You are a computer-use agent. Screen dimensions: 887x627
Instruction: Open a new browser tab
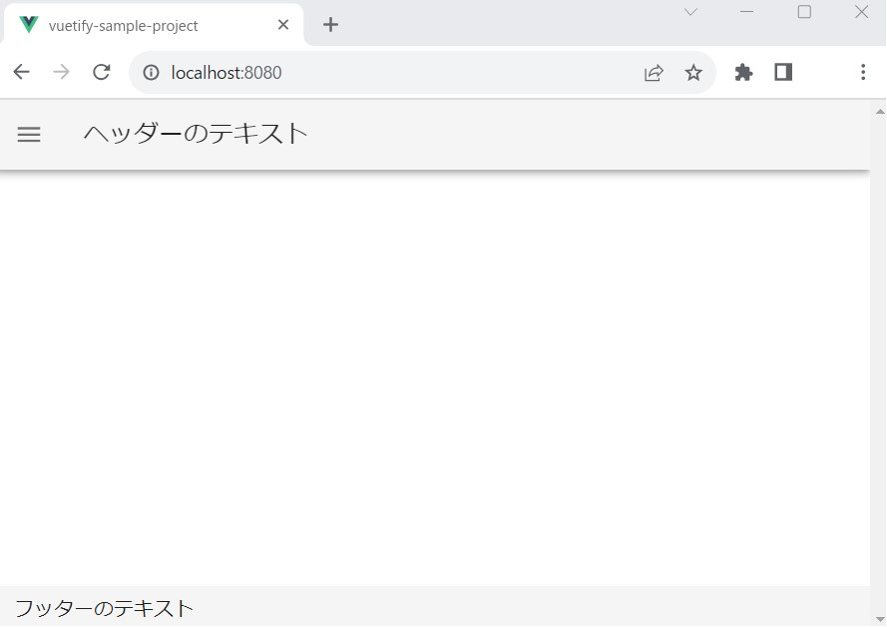coord(330,24)
